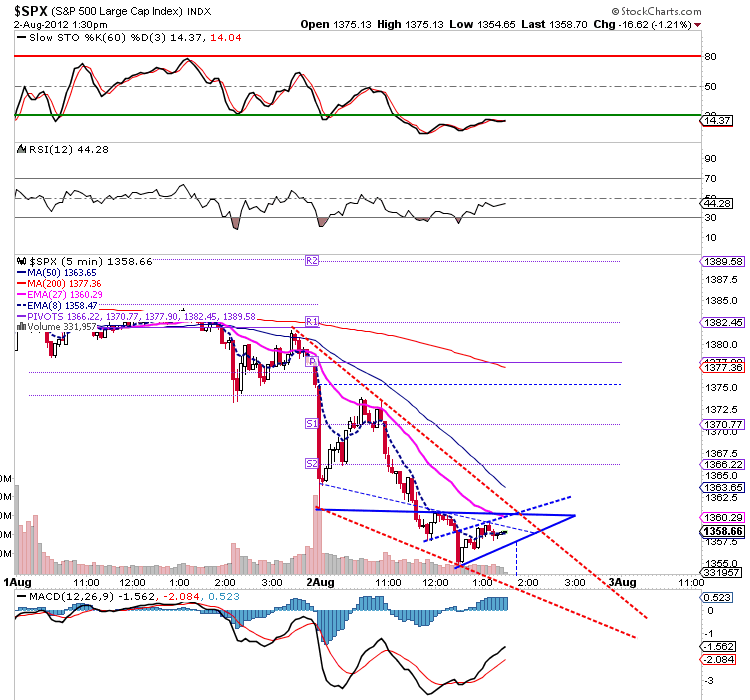Viewport: 750px width, 700px height.
Task: Click the R2 pivot label
Action: pyautogui.click(x=312, y=261)
